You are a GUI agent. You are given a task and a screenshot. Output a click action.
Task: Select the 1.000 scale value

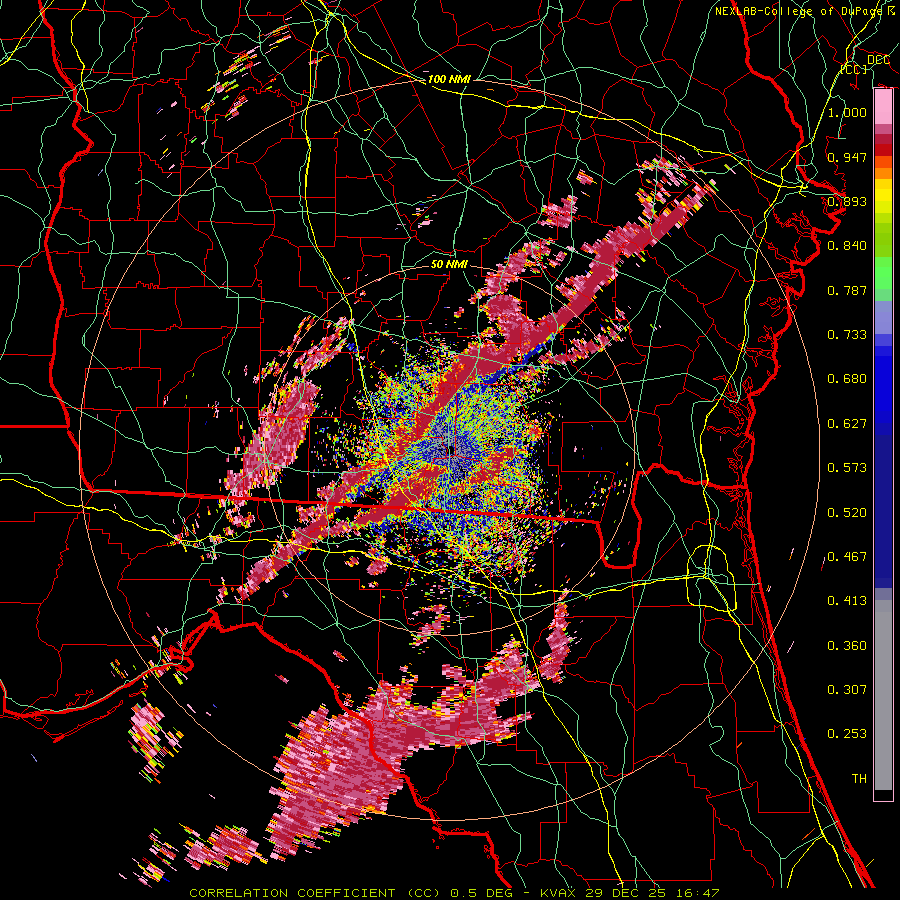coord(847,112)
